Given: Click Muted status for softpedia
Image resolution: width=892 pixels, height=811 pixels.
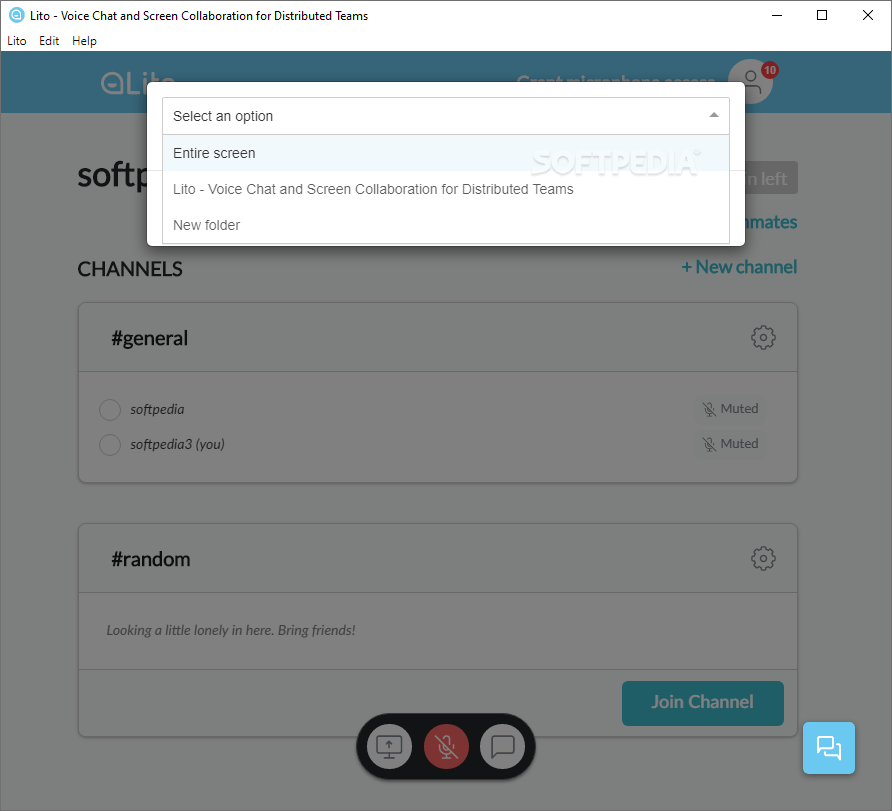Looking at the screenshot, I should click(730, 409).
